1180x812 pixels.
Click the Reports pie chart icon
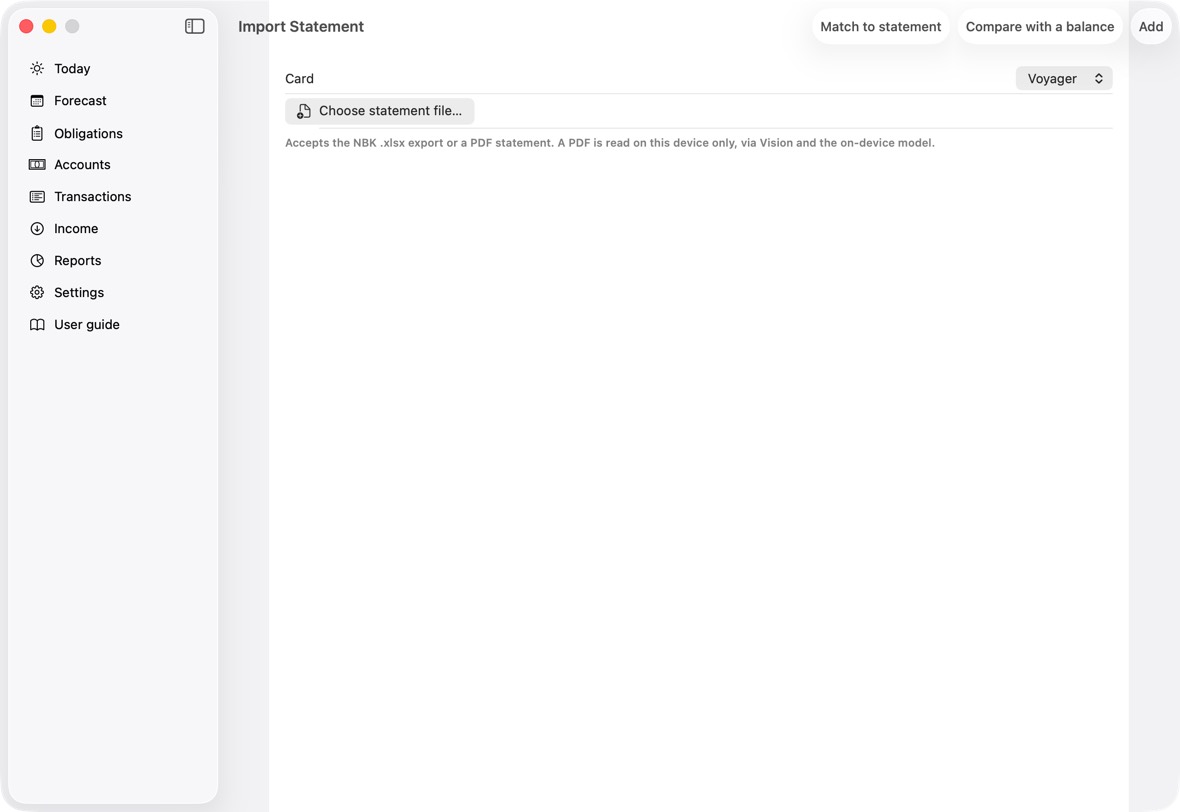(37, 260)
